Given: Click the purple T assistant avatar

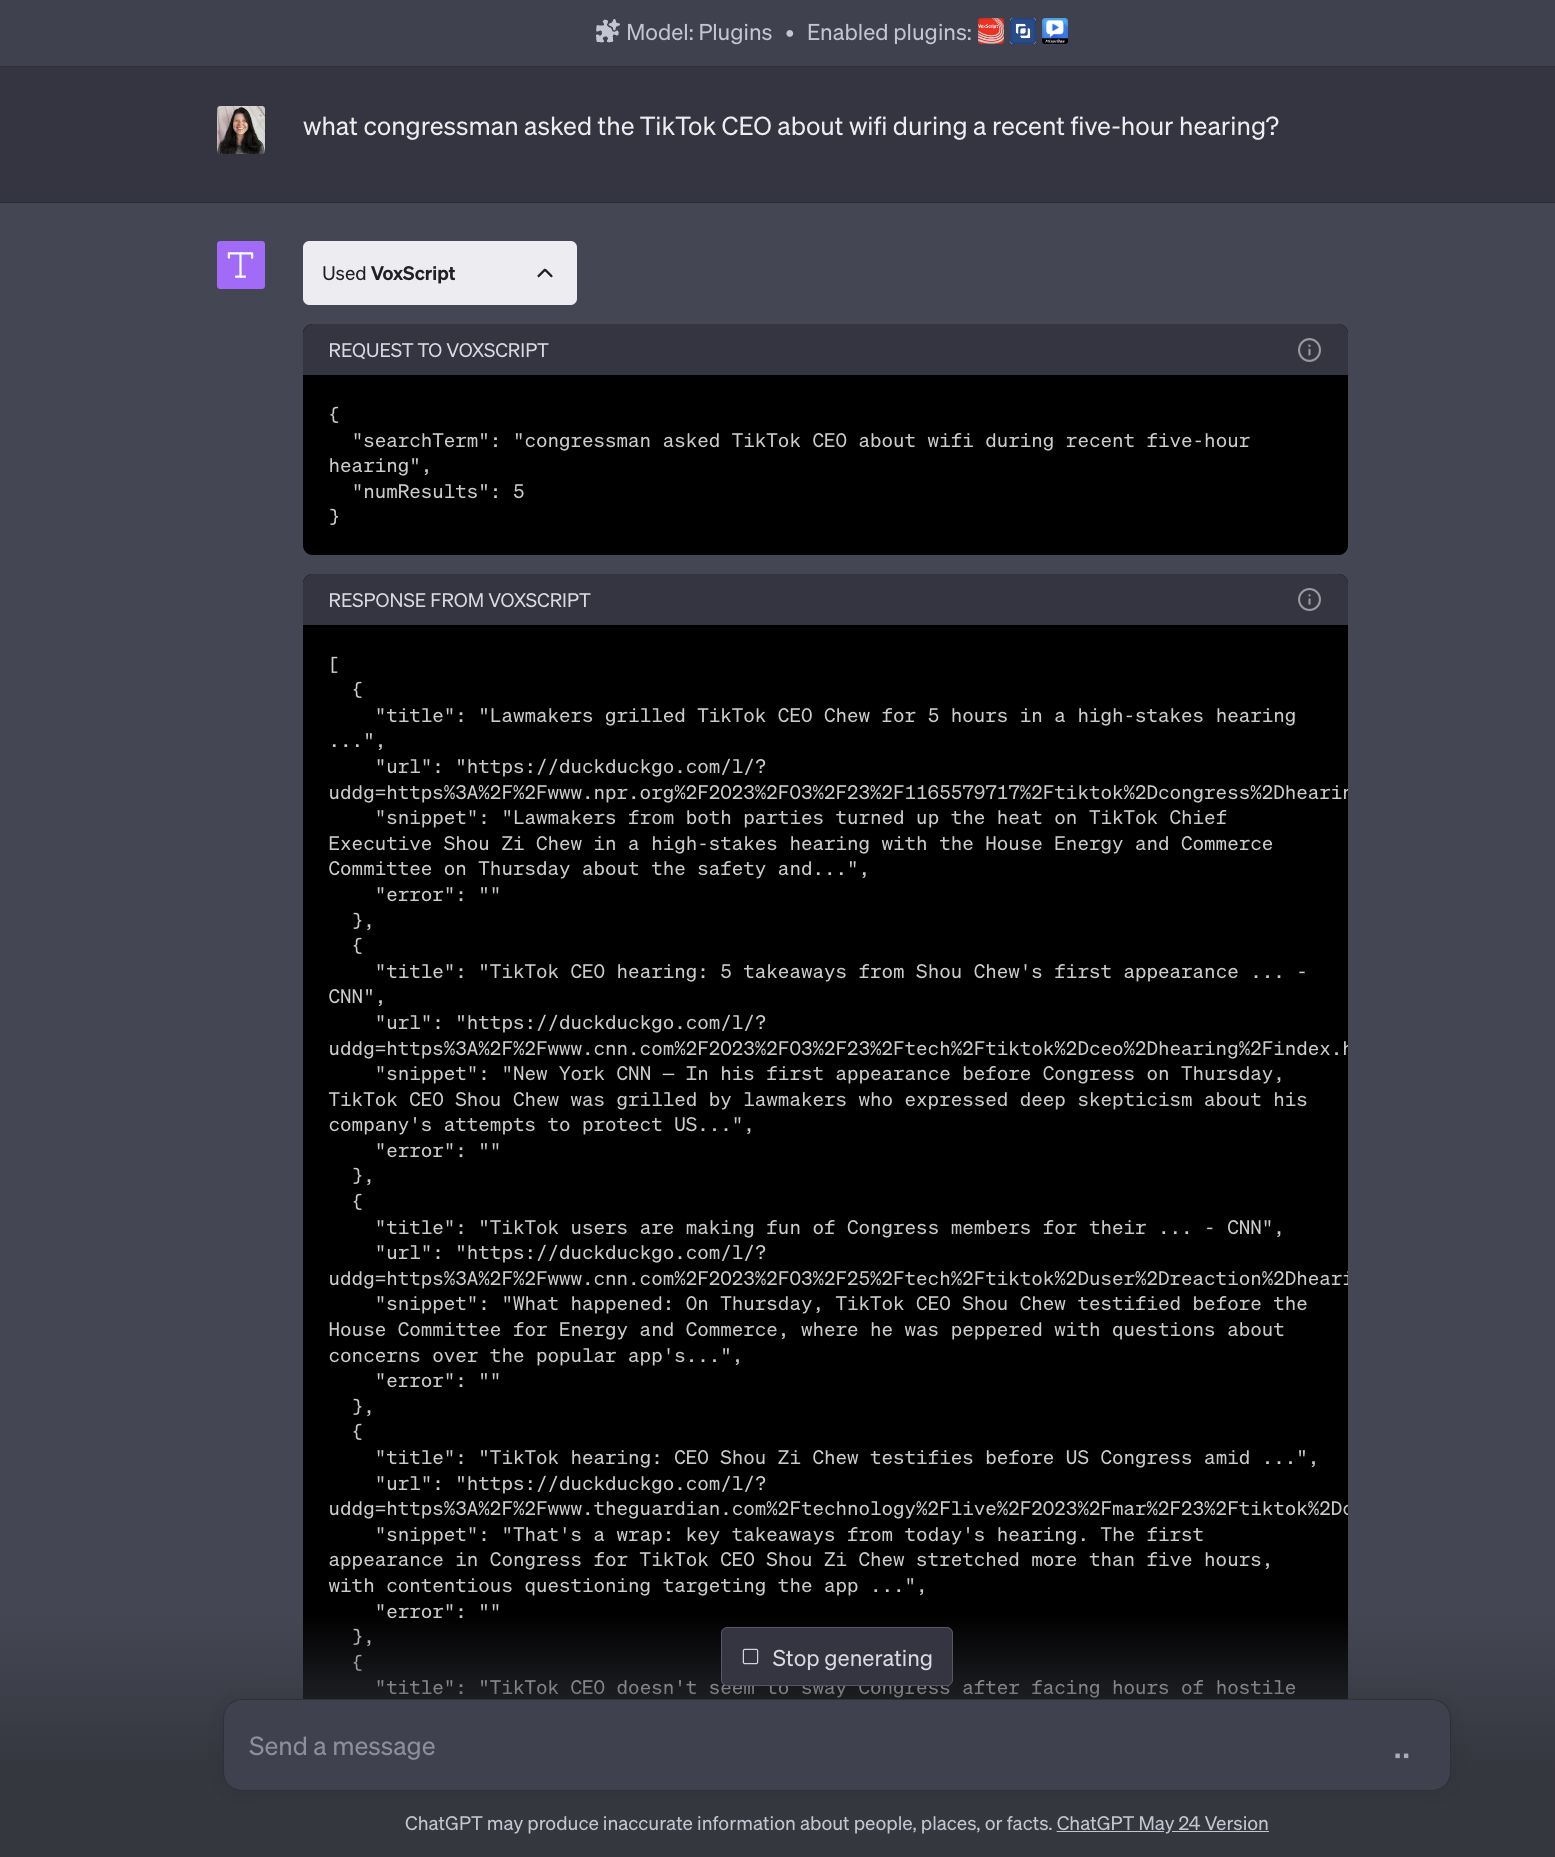Looking at the screenshot, I should (241, 265).
